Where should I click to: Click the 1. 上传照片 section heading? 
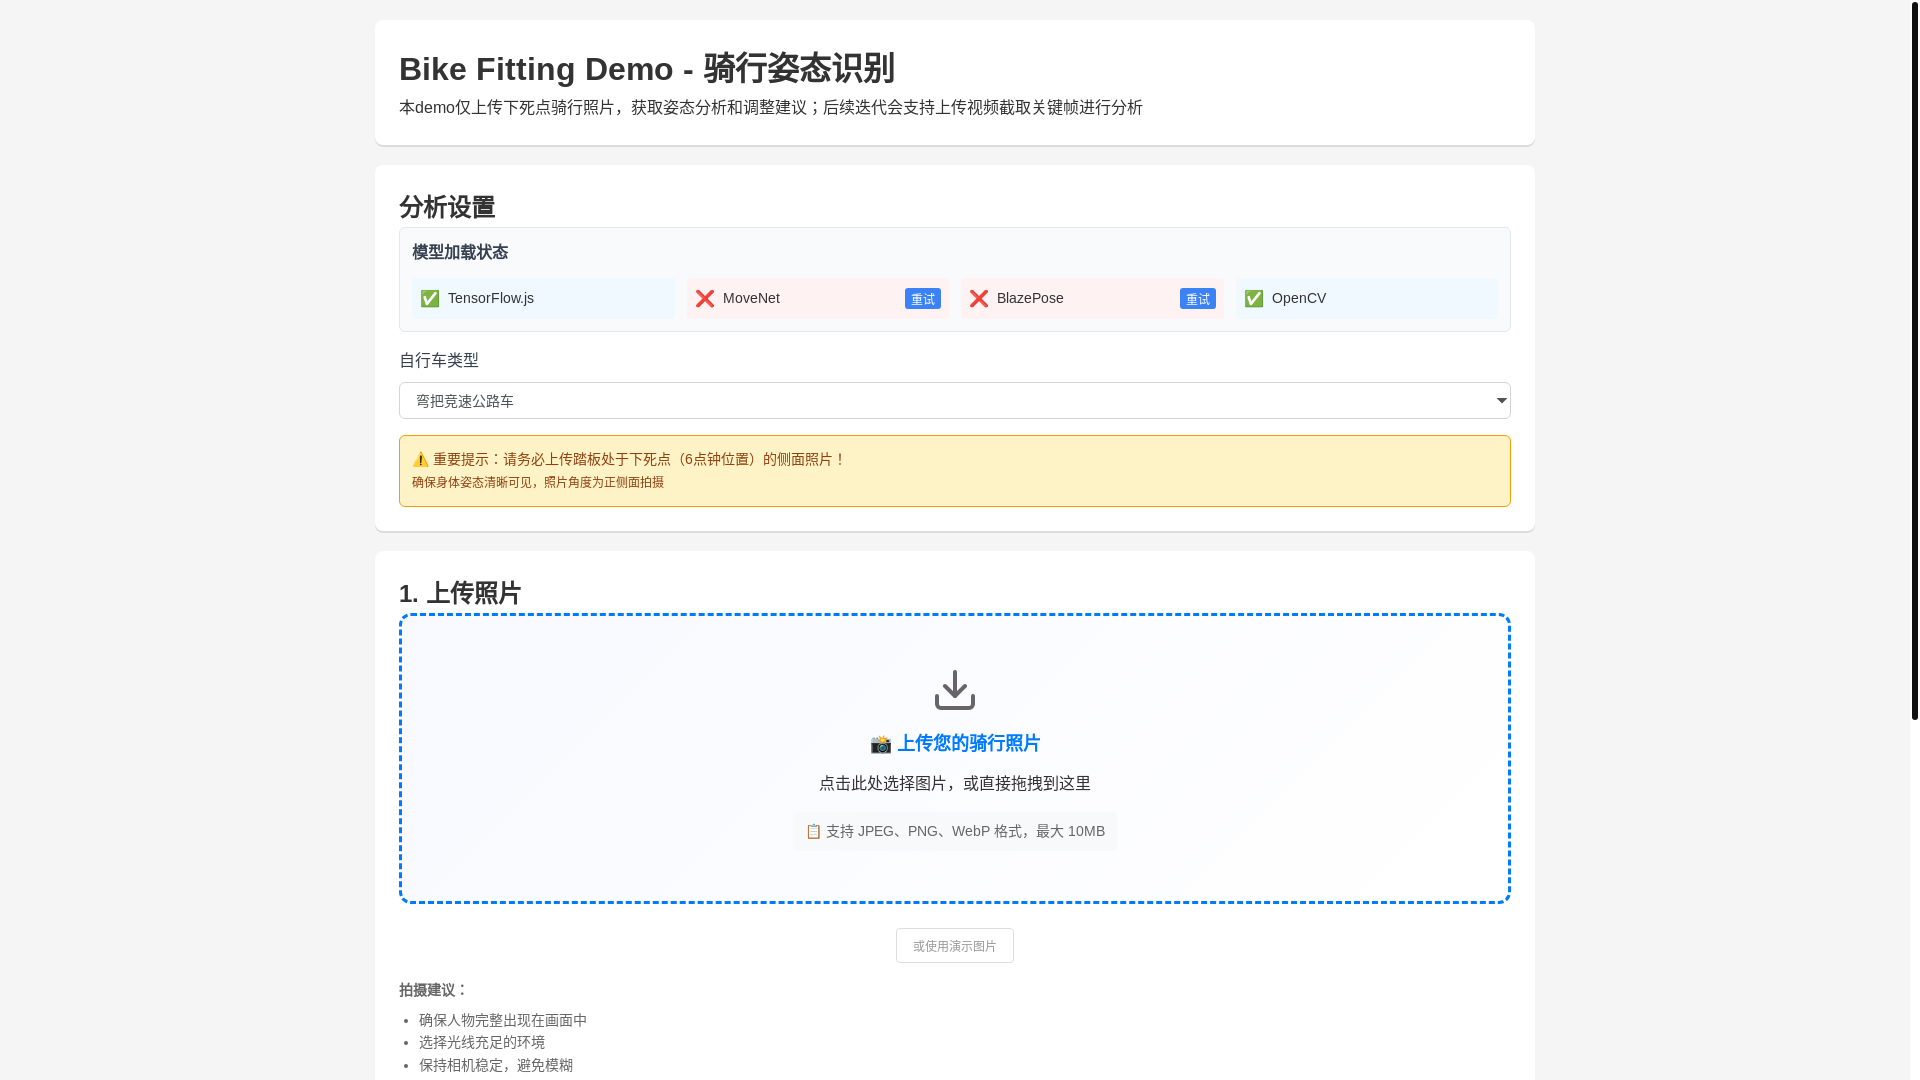tap(460, 593)
